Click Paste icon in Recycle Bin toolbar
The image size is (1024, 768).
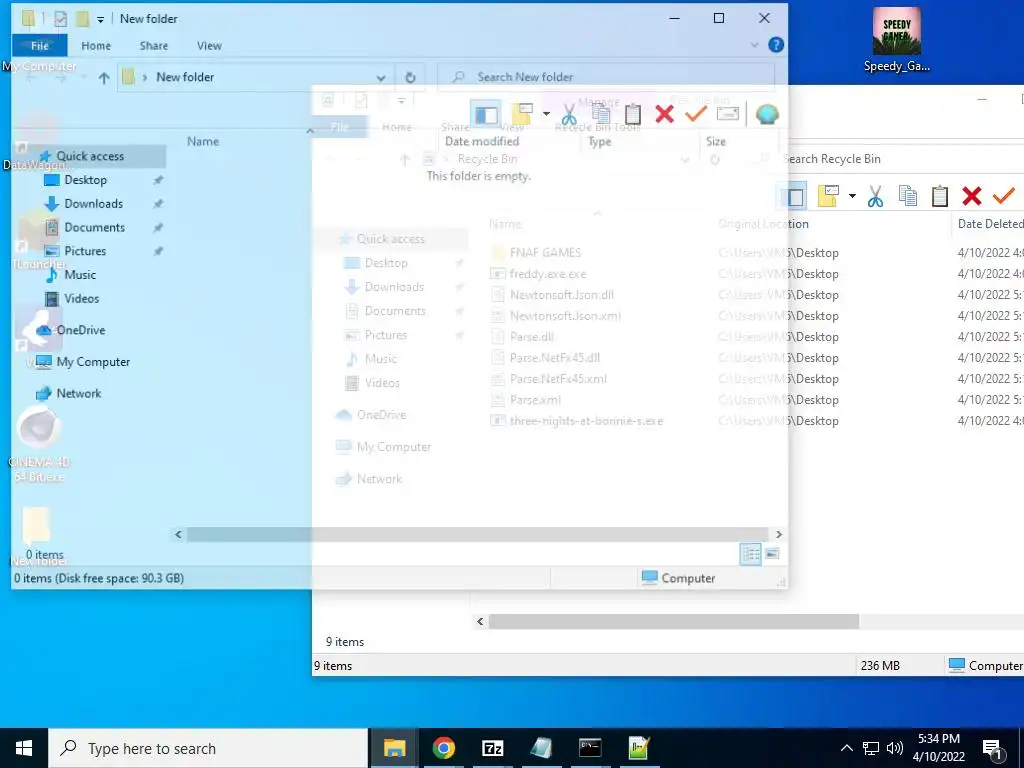point(939,196)
